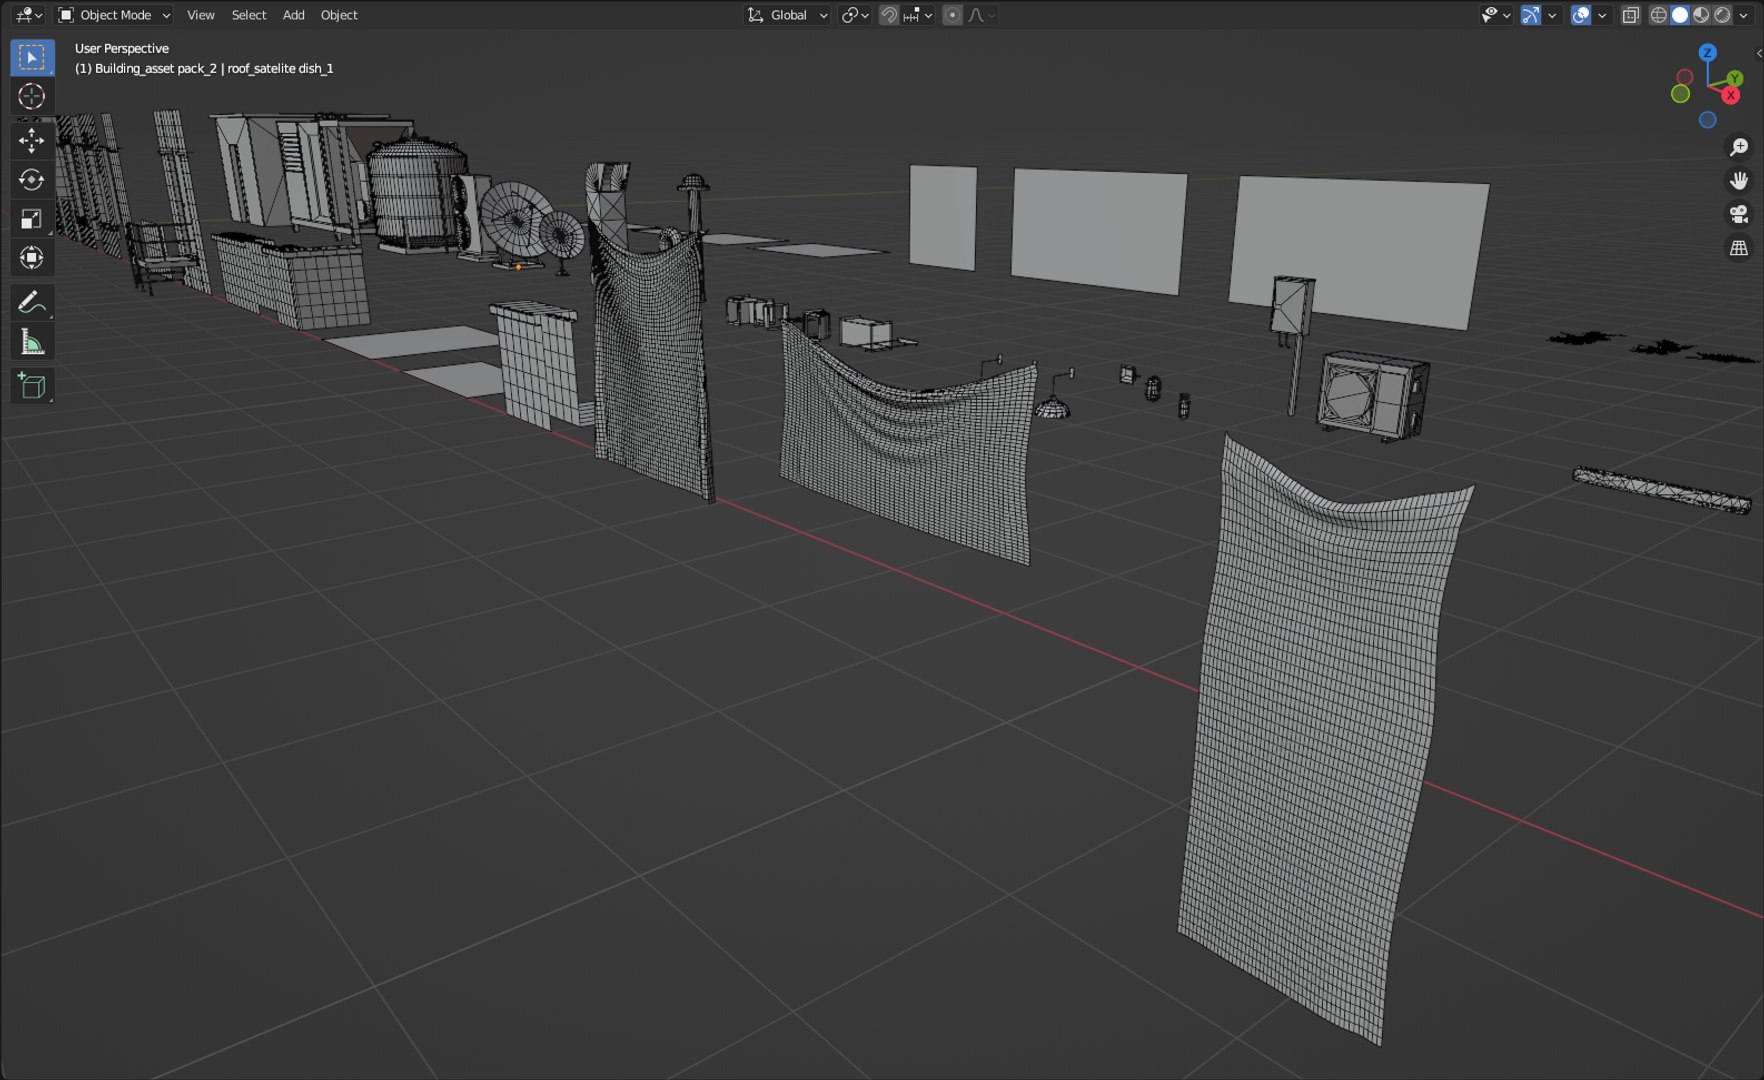Select the Select Box tool

[x=32, y=58]
